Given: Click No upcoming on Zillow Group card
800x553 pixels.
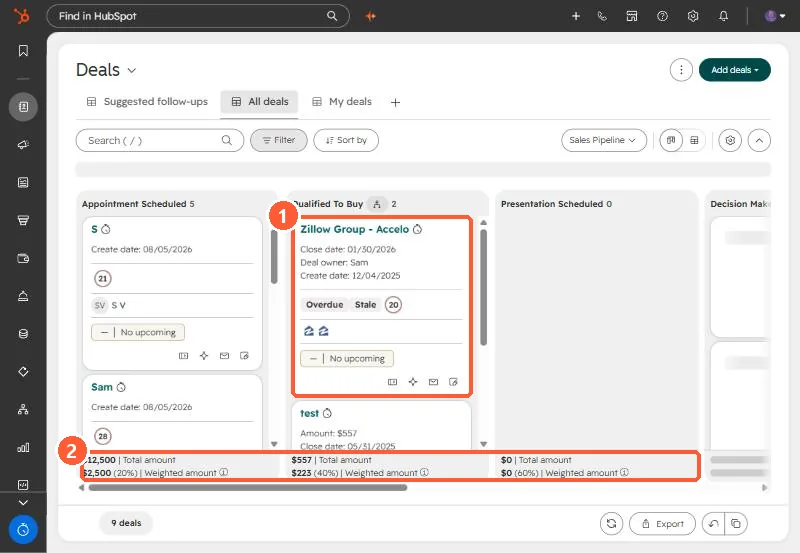Looking at the screenshot, I should click(x=347, y=359).
